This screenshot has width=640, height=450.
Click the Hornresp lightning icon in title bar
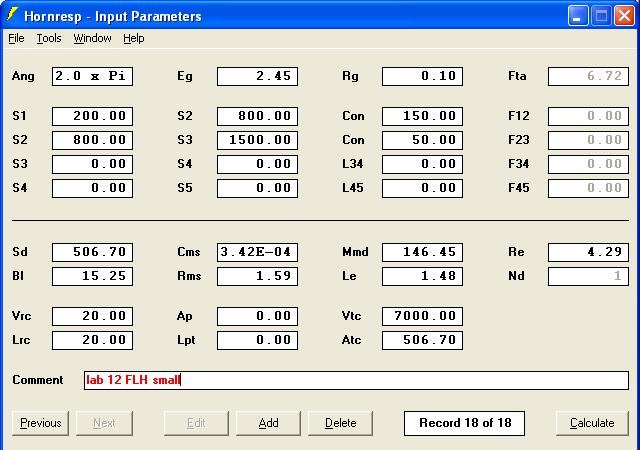click(x=12, y=15)
